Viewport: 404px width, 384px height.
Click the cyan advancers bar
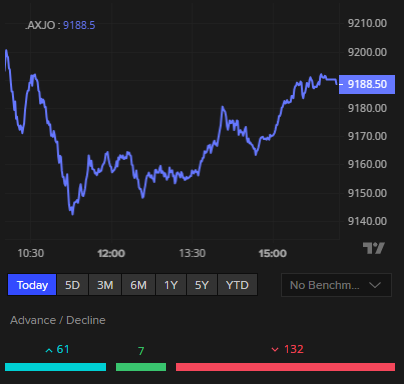[x=56, y=367]
